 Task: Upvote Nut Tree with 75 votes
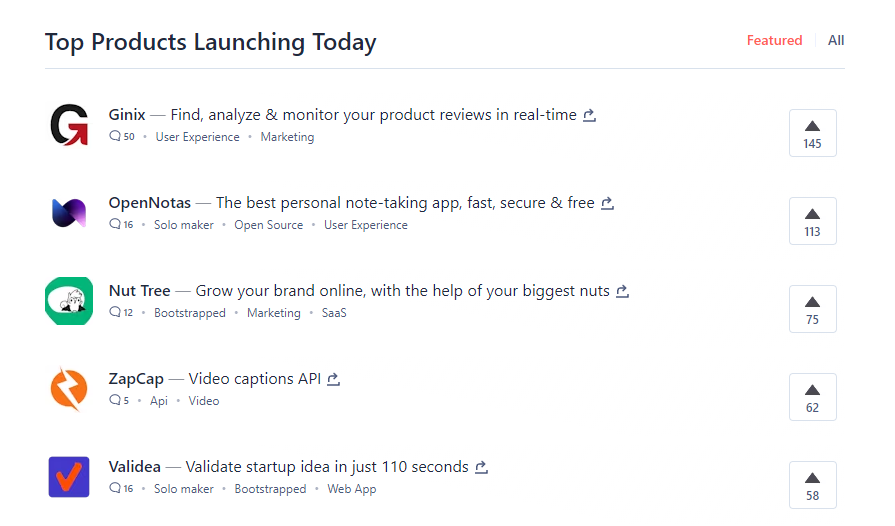[812, 309]
